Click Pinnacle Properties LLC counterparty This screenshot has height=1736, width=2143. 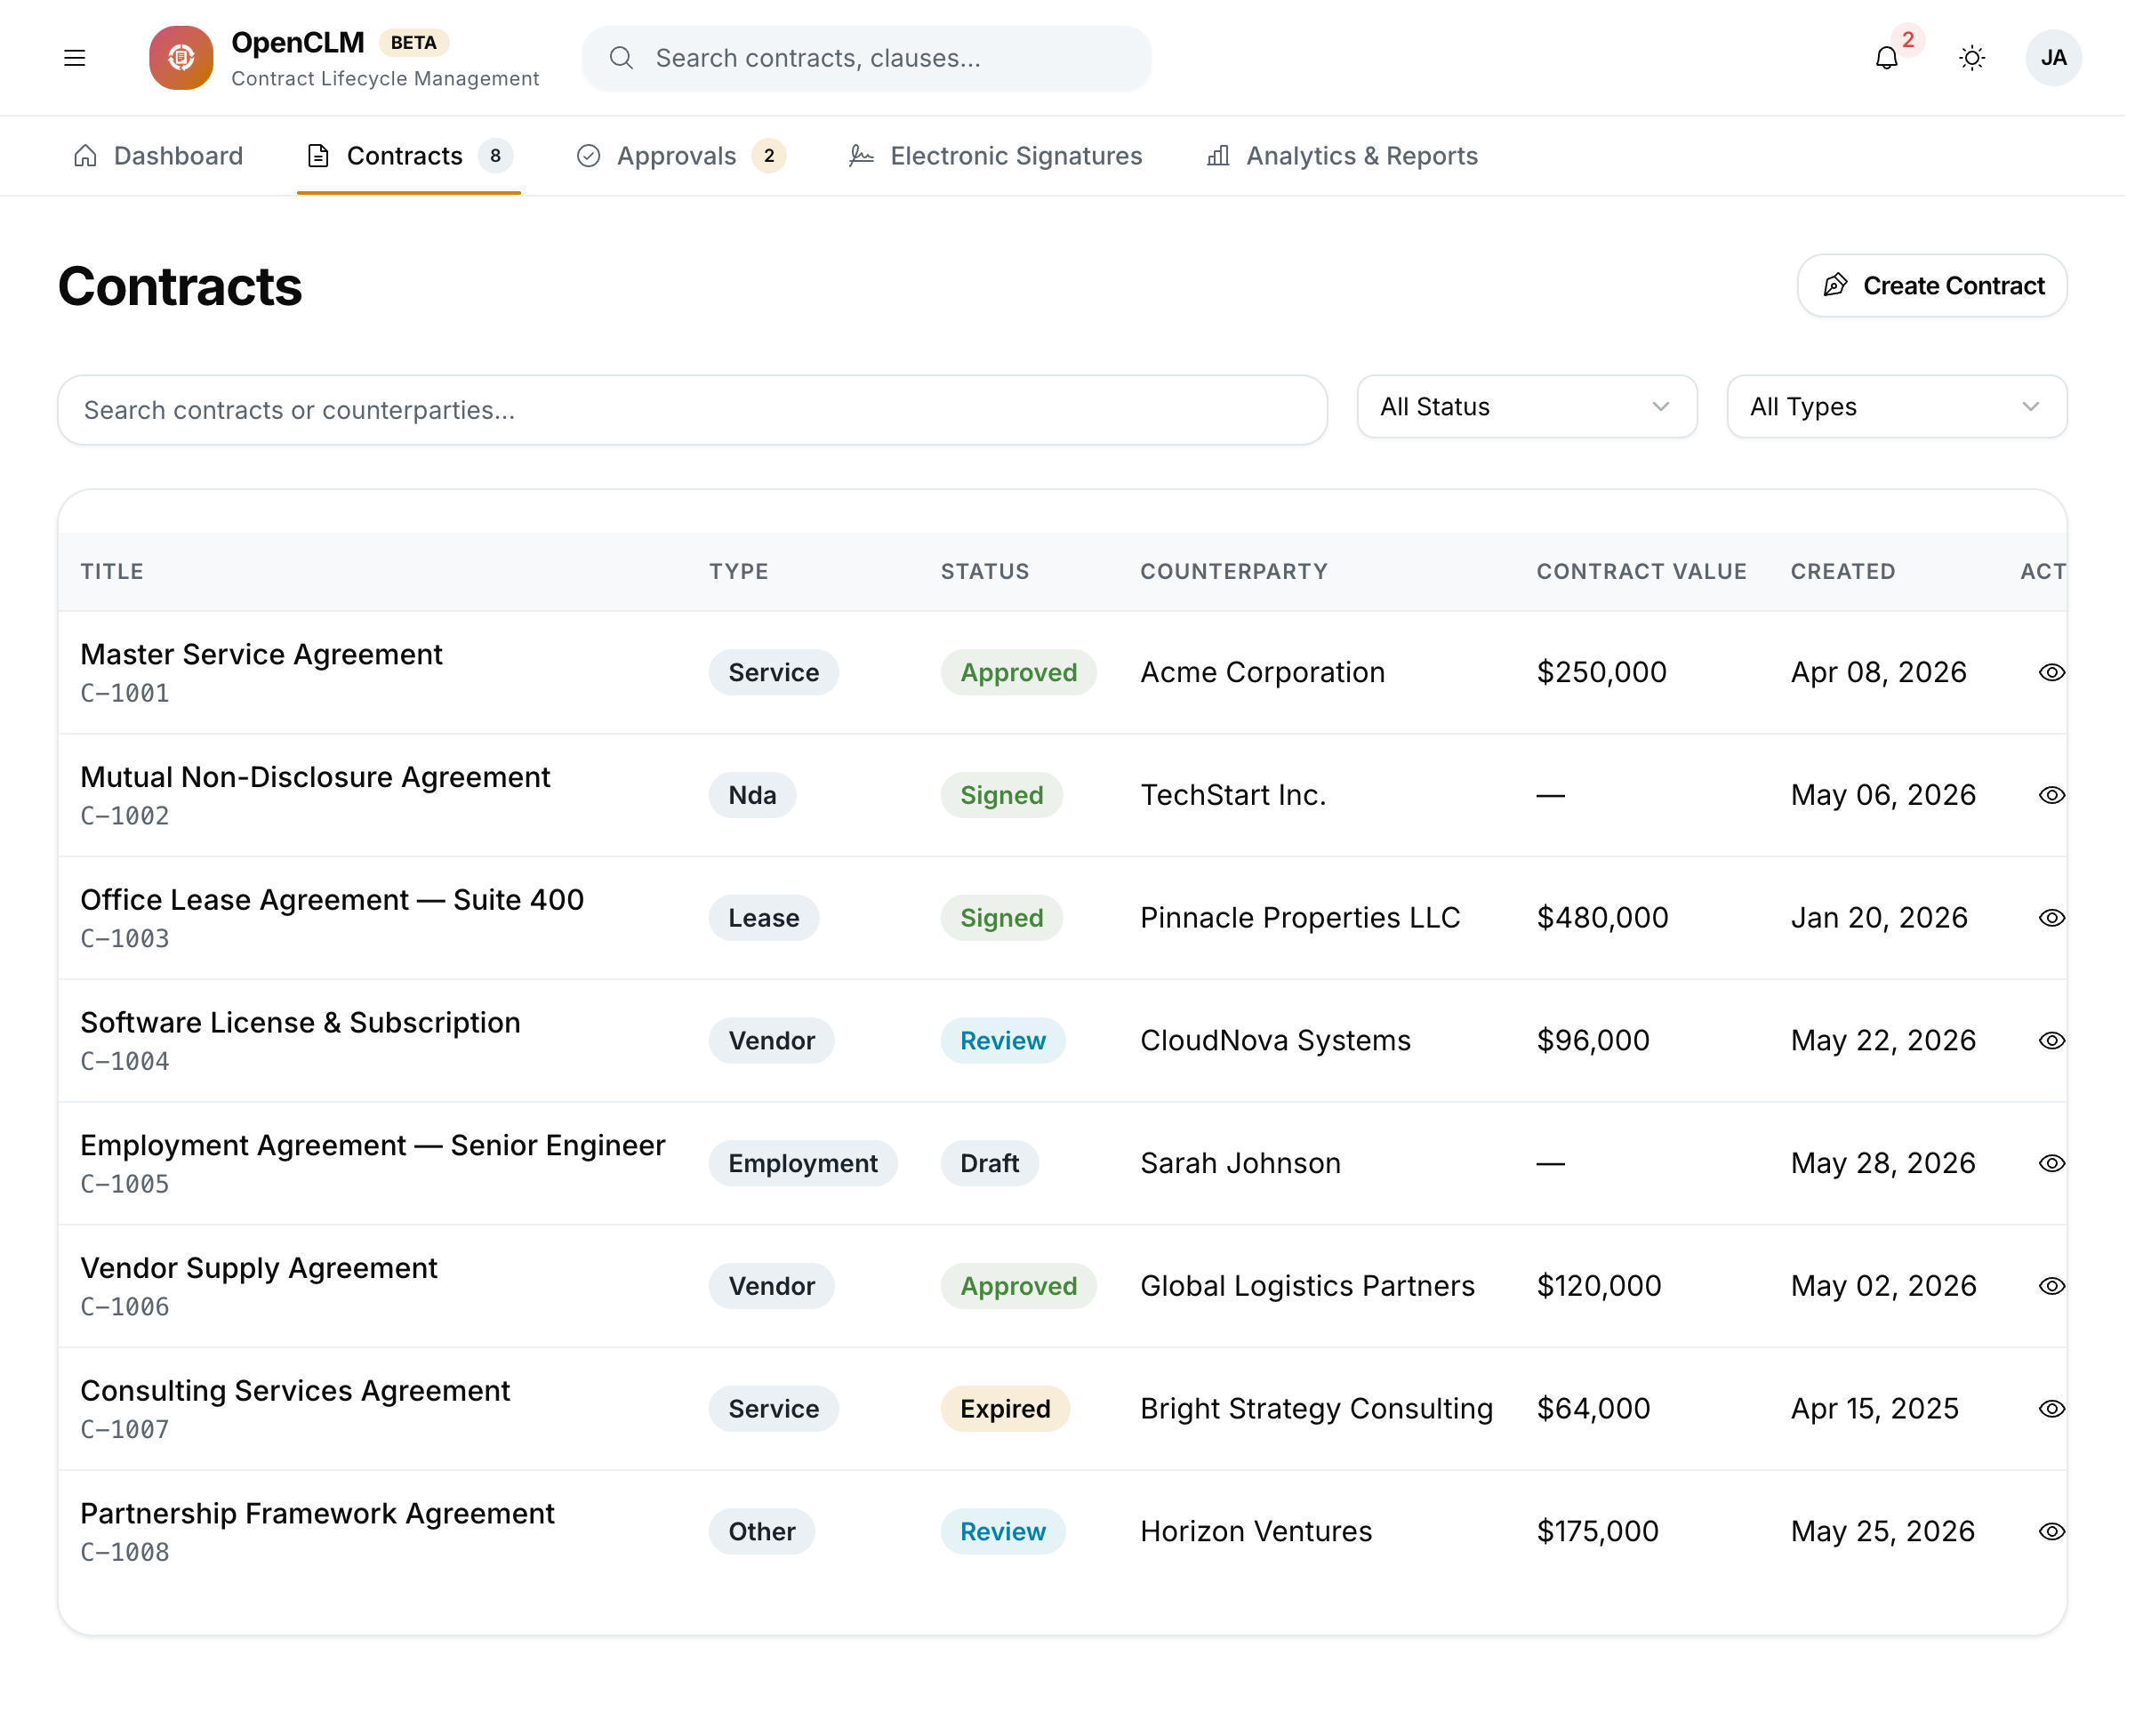(x=1300, y=918)
